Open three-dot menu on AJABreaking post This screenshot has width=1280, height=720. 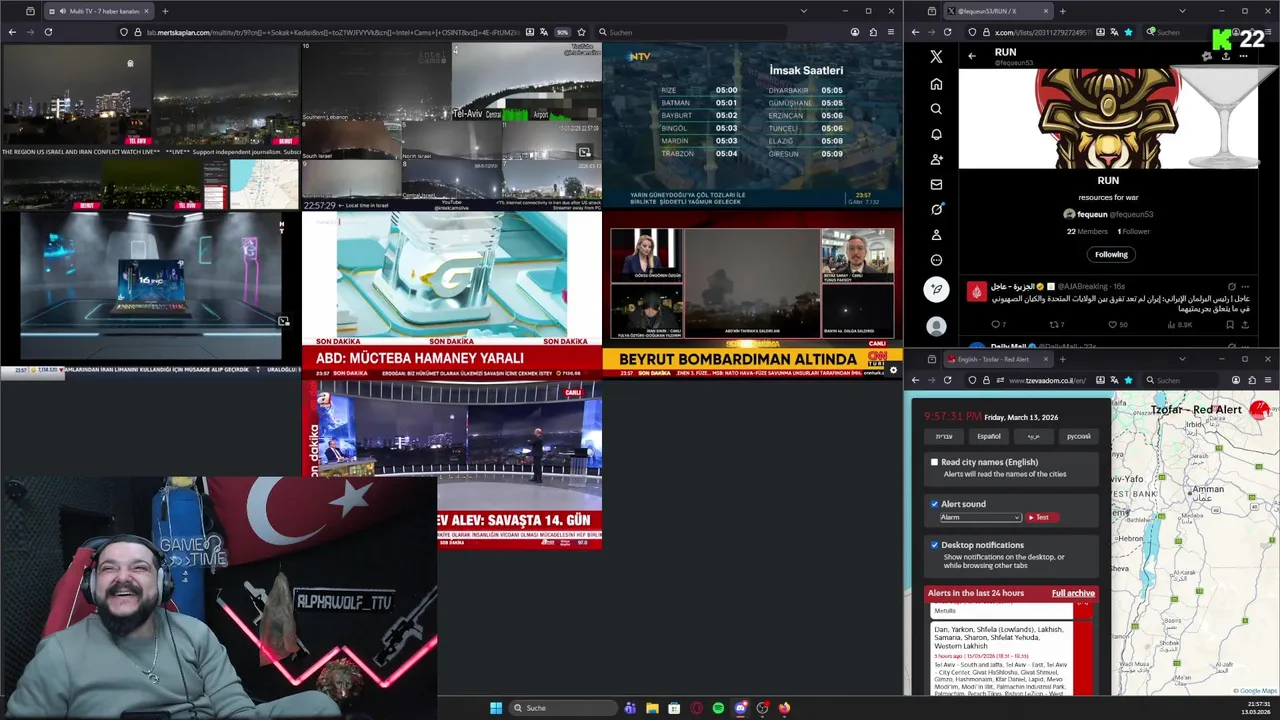pyautogui.click(x=1247, y=286)
